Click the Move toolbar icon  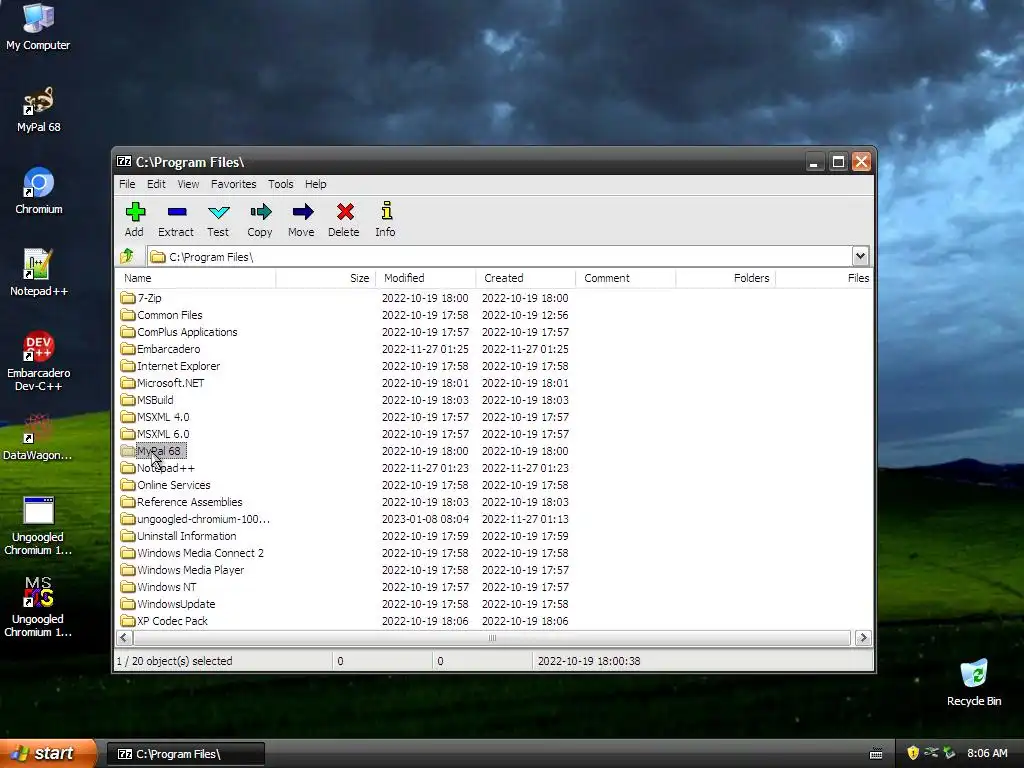tap(302, 212)
